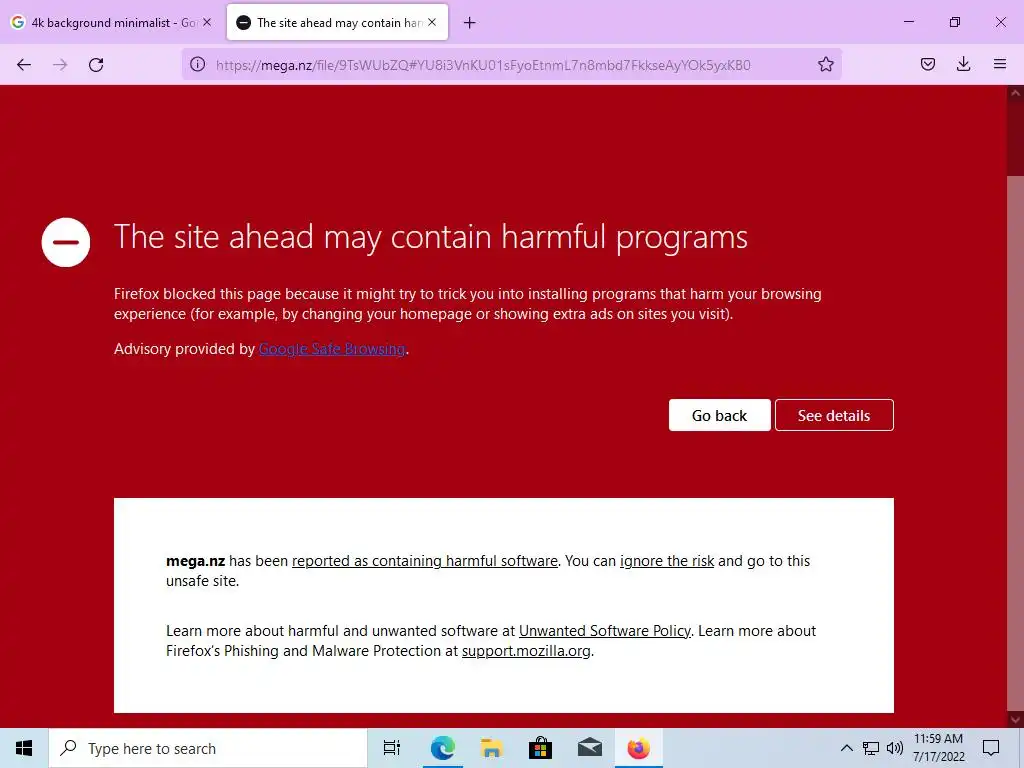Open Microsoft Edge from the taskbar
The image size is (1024, 768).
442,748
